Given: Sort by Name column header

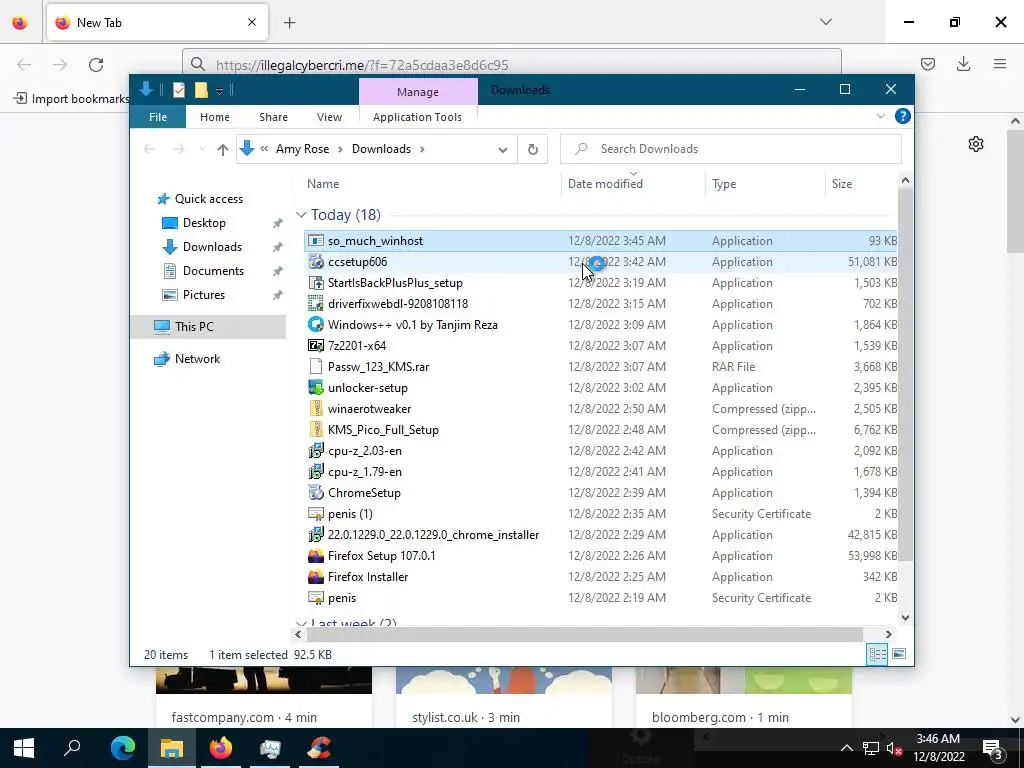Looking at the screenshot, I should pyautogui.click(x=323, y=184).
